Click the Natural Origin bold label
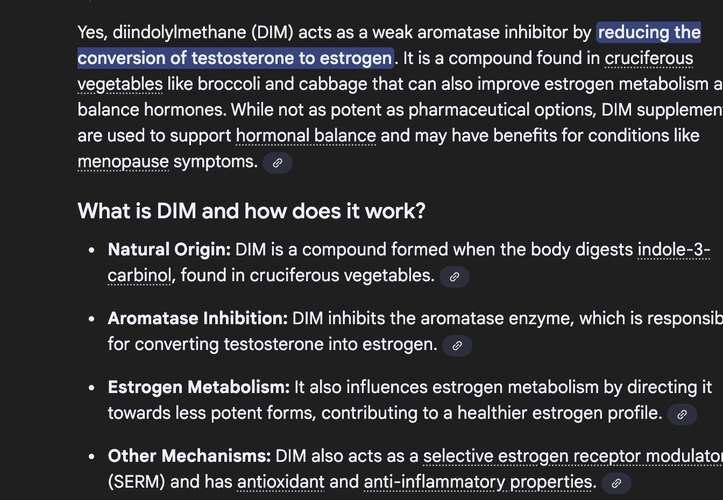The height and width of the screenshot is (500, 723). tap(169, 250)
